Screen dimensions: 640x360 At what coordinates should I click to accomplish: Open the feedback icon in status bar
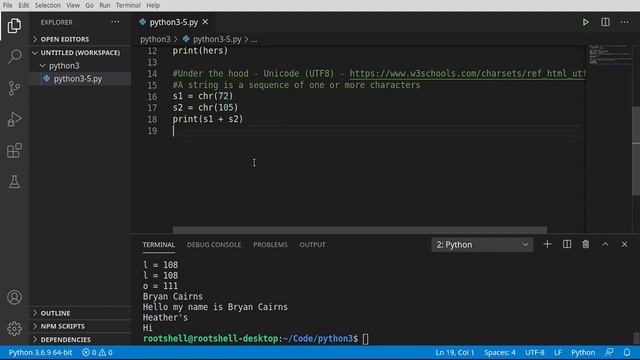[609, 352]
